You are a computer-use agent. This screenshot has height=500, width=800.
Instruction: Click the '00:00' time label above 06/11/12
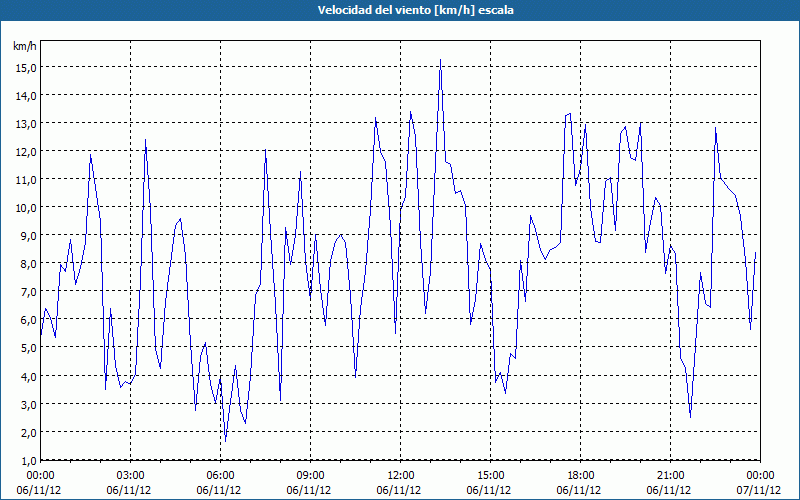coord(40,476)
